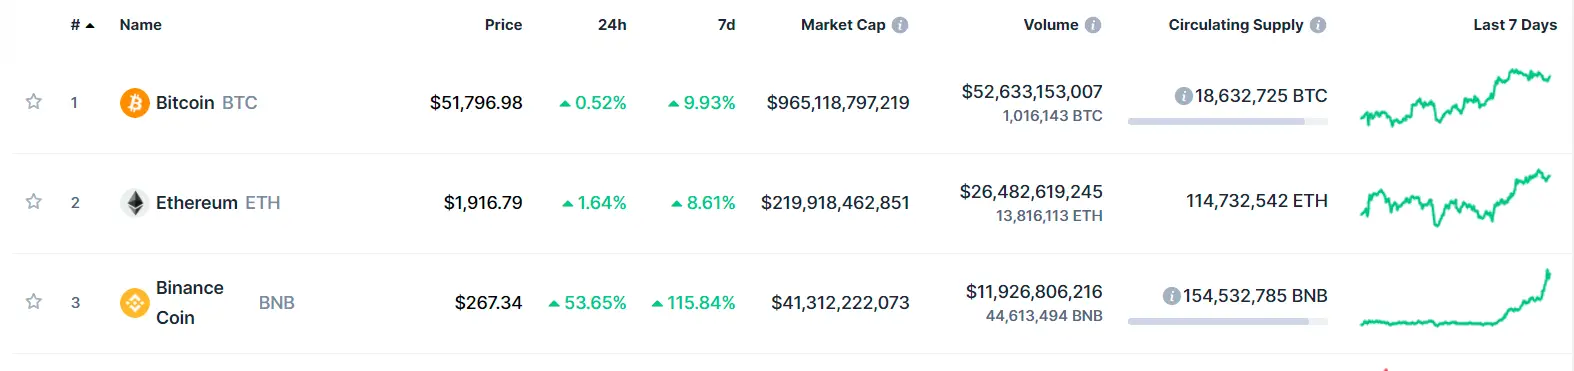Open Ethereum's $26,482,619,245 volume link

(x=1031, y=191)
